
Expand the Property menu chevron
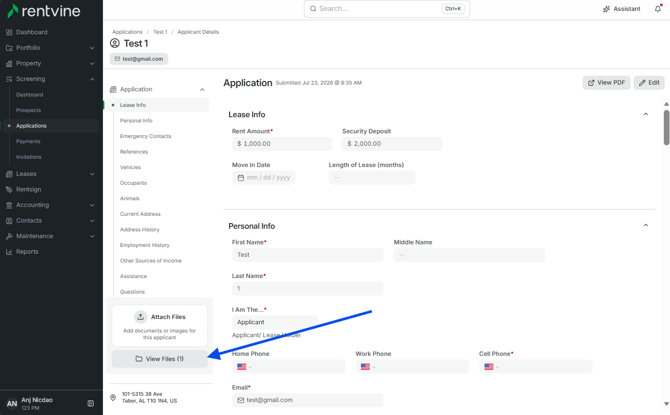[92, 63]
